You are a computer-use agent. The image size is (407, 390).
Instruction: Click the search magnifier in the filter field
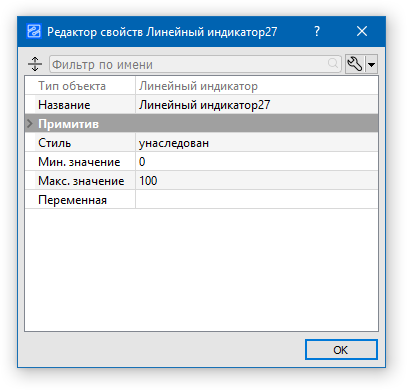[333, 63]
